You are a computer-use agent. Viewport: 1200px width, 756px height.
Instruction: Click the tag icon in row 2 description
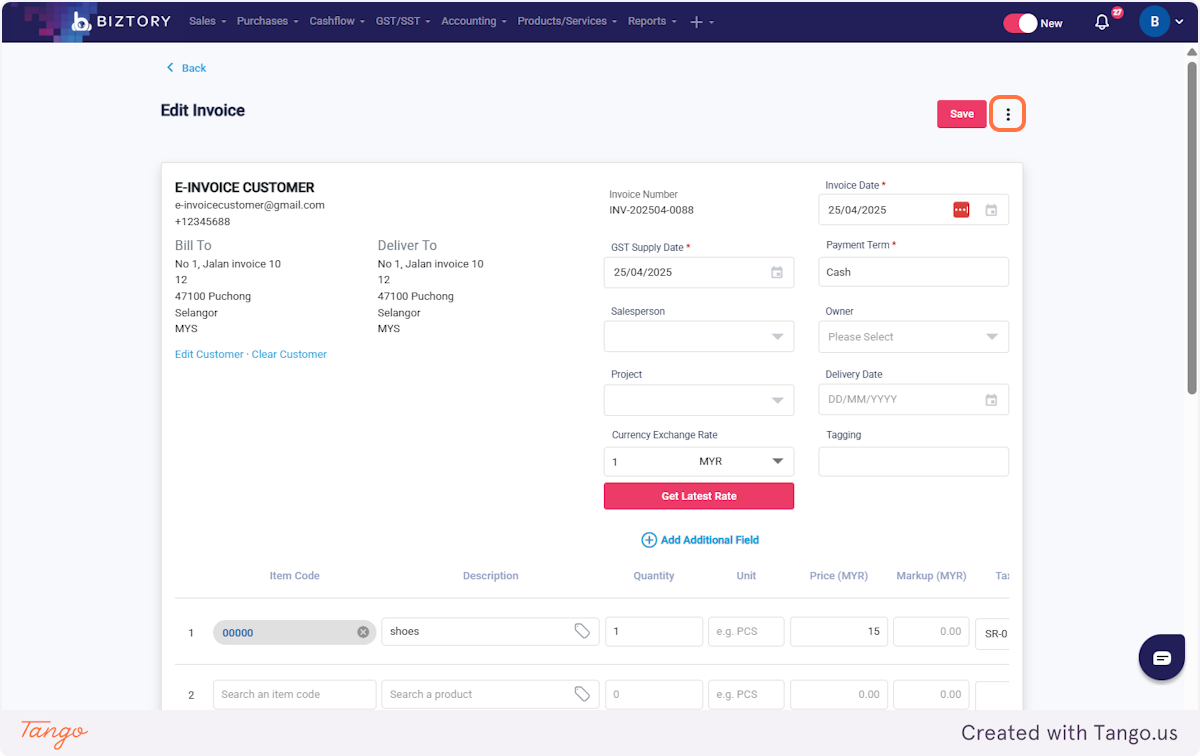(x=582, y=694)
